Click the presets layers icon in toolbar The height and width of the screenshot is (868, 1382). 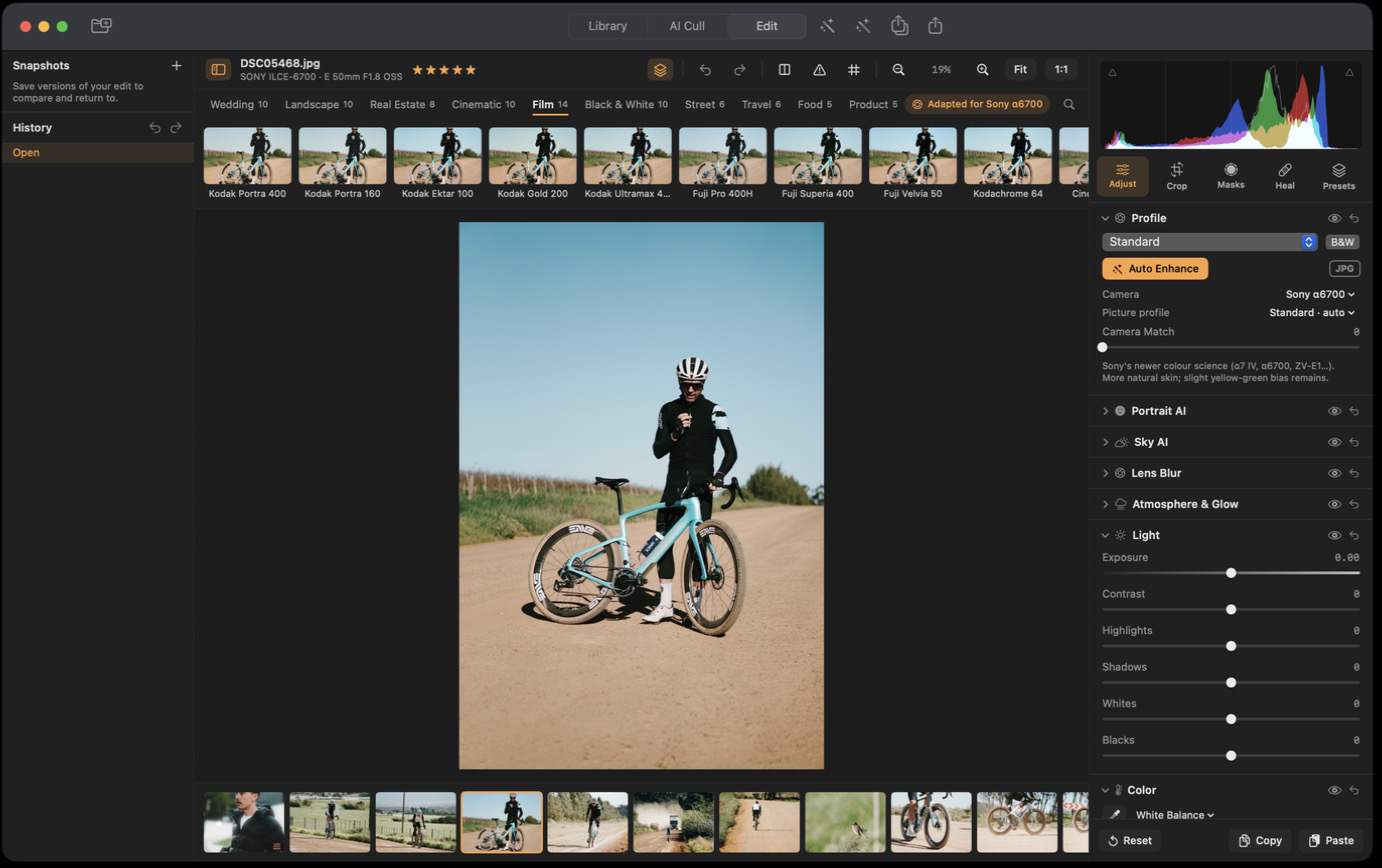(x=660, y=69)
